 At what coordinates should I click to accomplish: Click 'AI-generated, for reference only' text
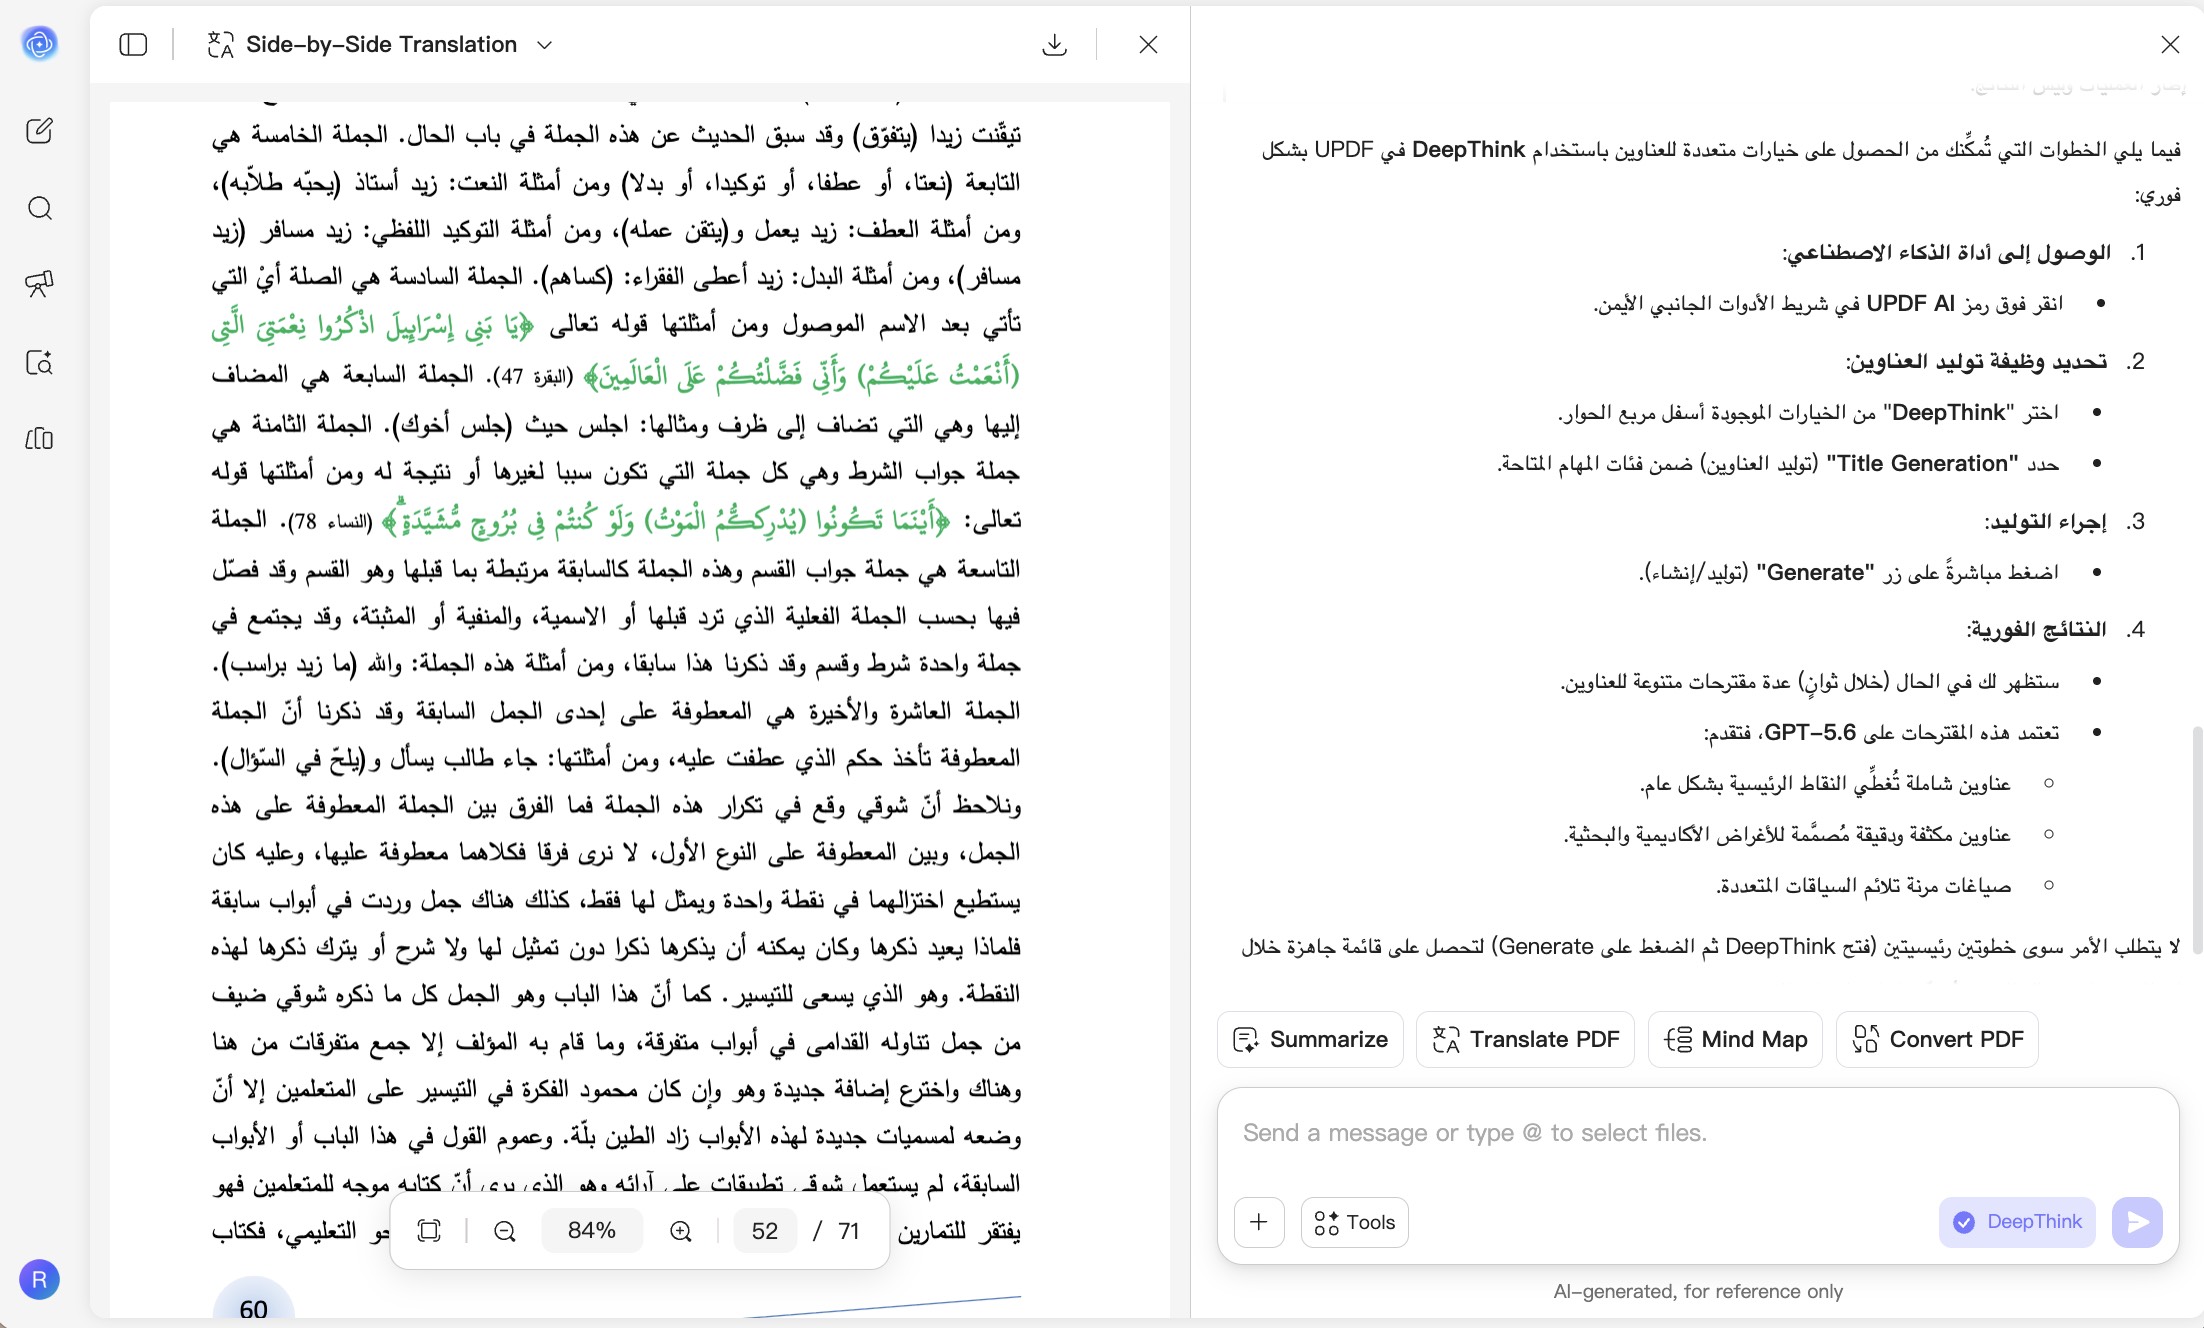tap(1698, 1291)
